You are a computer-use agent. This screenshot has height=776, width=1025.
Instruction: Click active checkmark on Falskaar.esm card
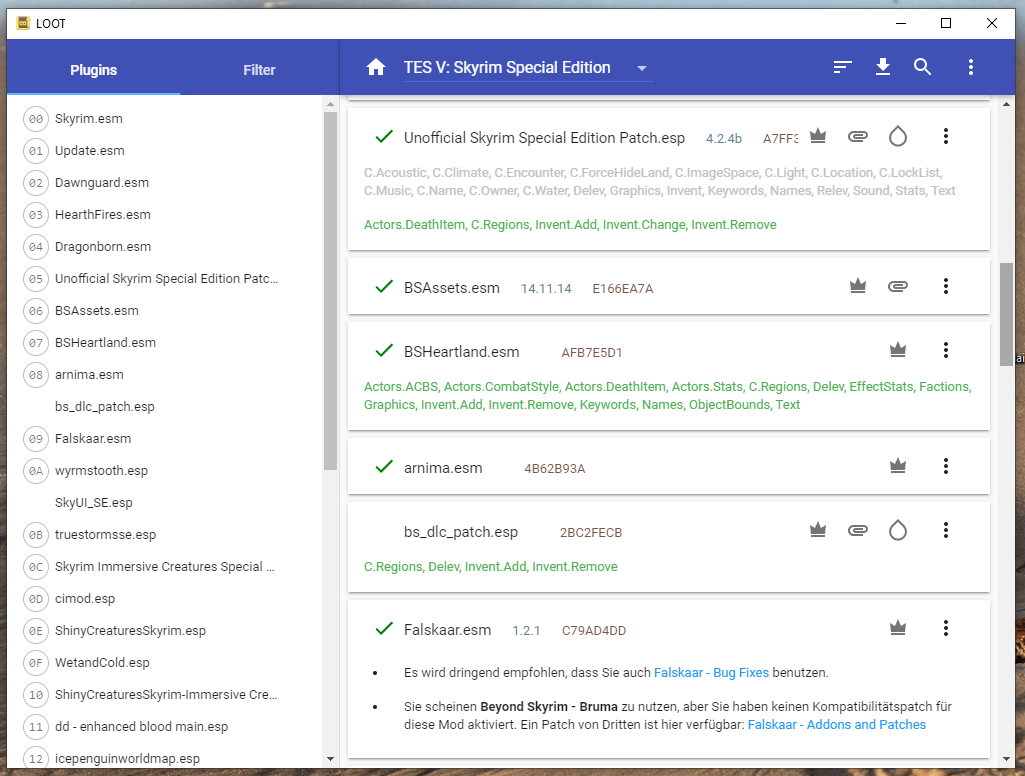[x=382, y=629]
